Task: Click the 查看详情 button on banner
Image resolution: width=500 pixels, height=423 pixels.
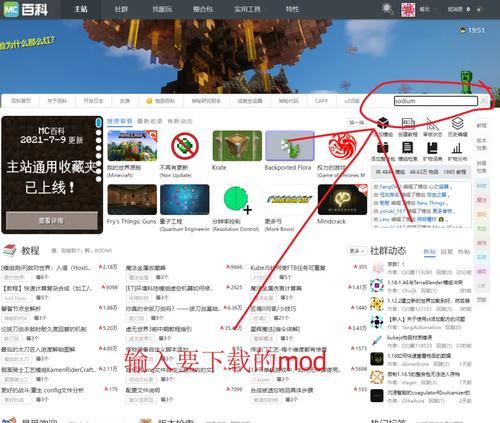Action: pyautogui.click(x=52, y=221)
